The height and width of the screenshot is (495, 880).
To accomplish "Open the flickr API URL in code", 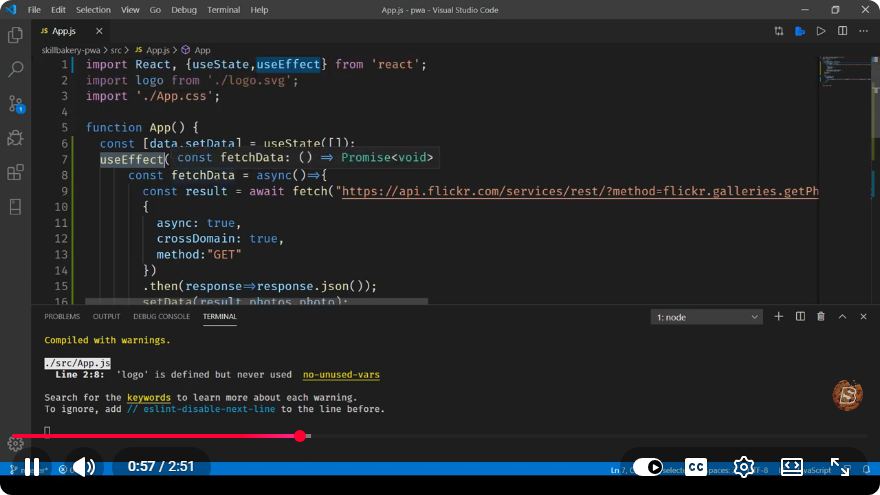I will 580,191.
